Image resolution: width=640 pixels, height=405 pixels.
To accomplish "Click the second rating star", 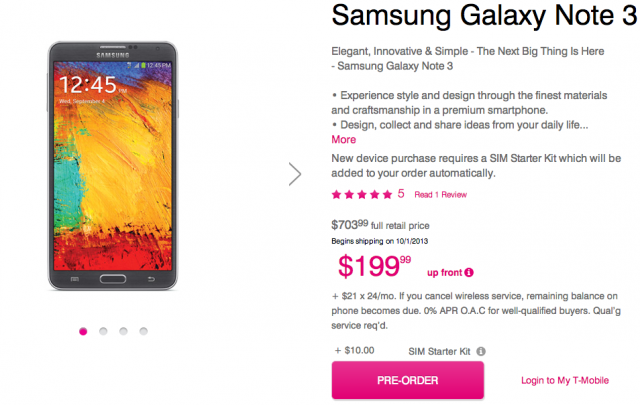I will click(x=349, y=194).
